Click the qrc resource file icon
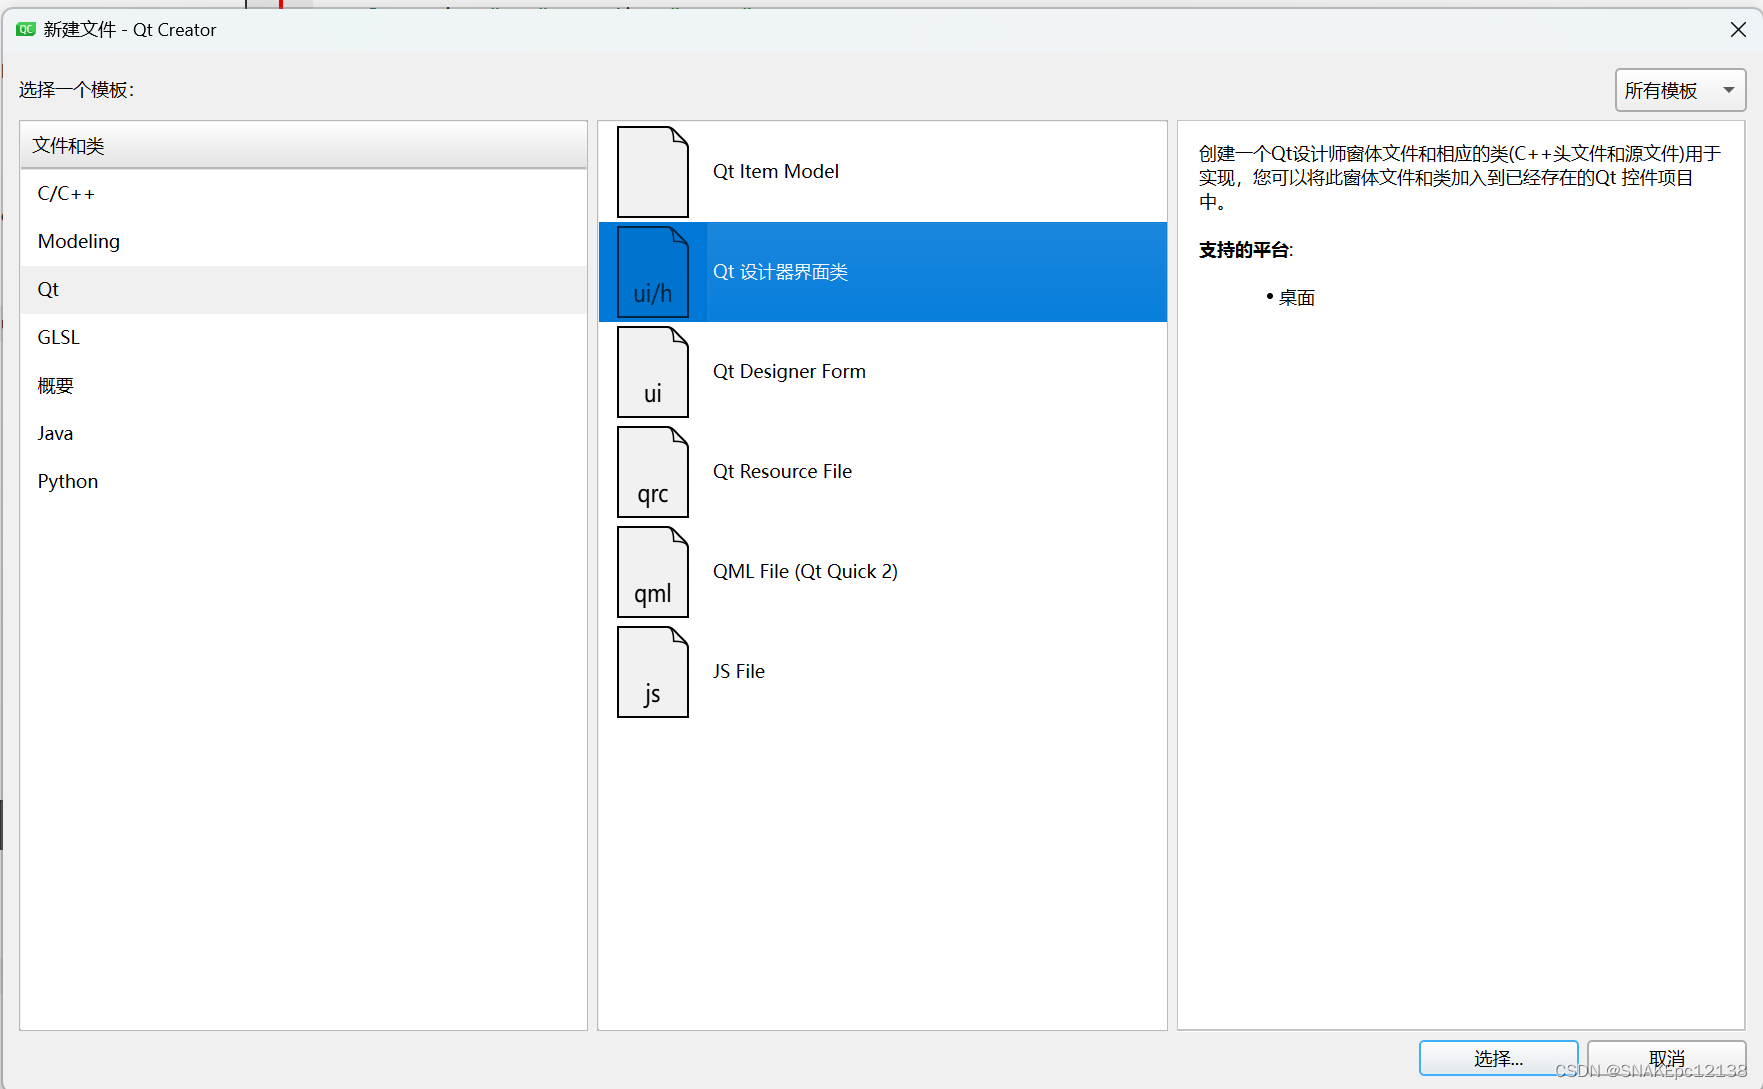Image resolution: width=1763 pixels, height=1089 pixels. pyautogui.click(x=653, y=472)
